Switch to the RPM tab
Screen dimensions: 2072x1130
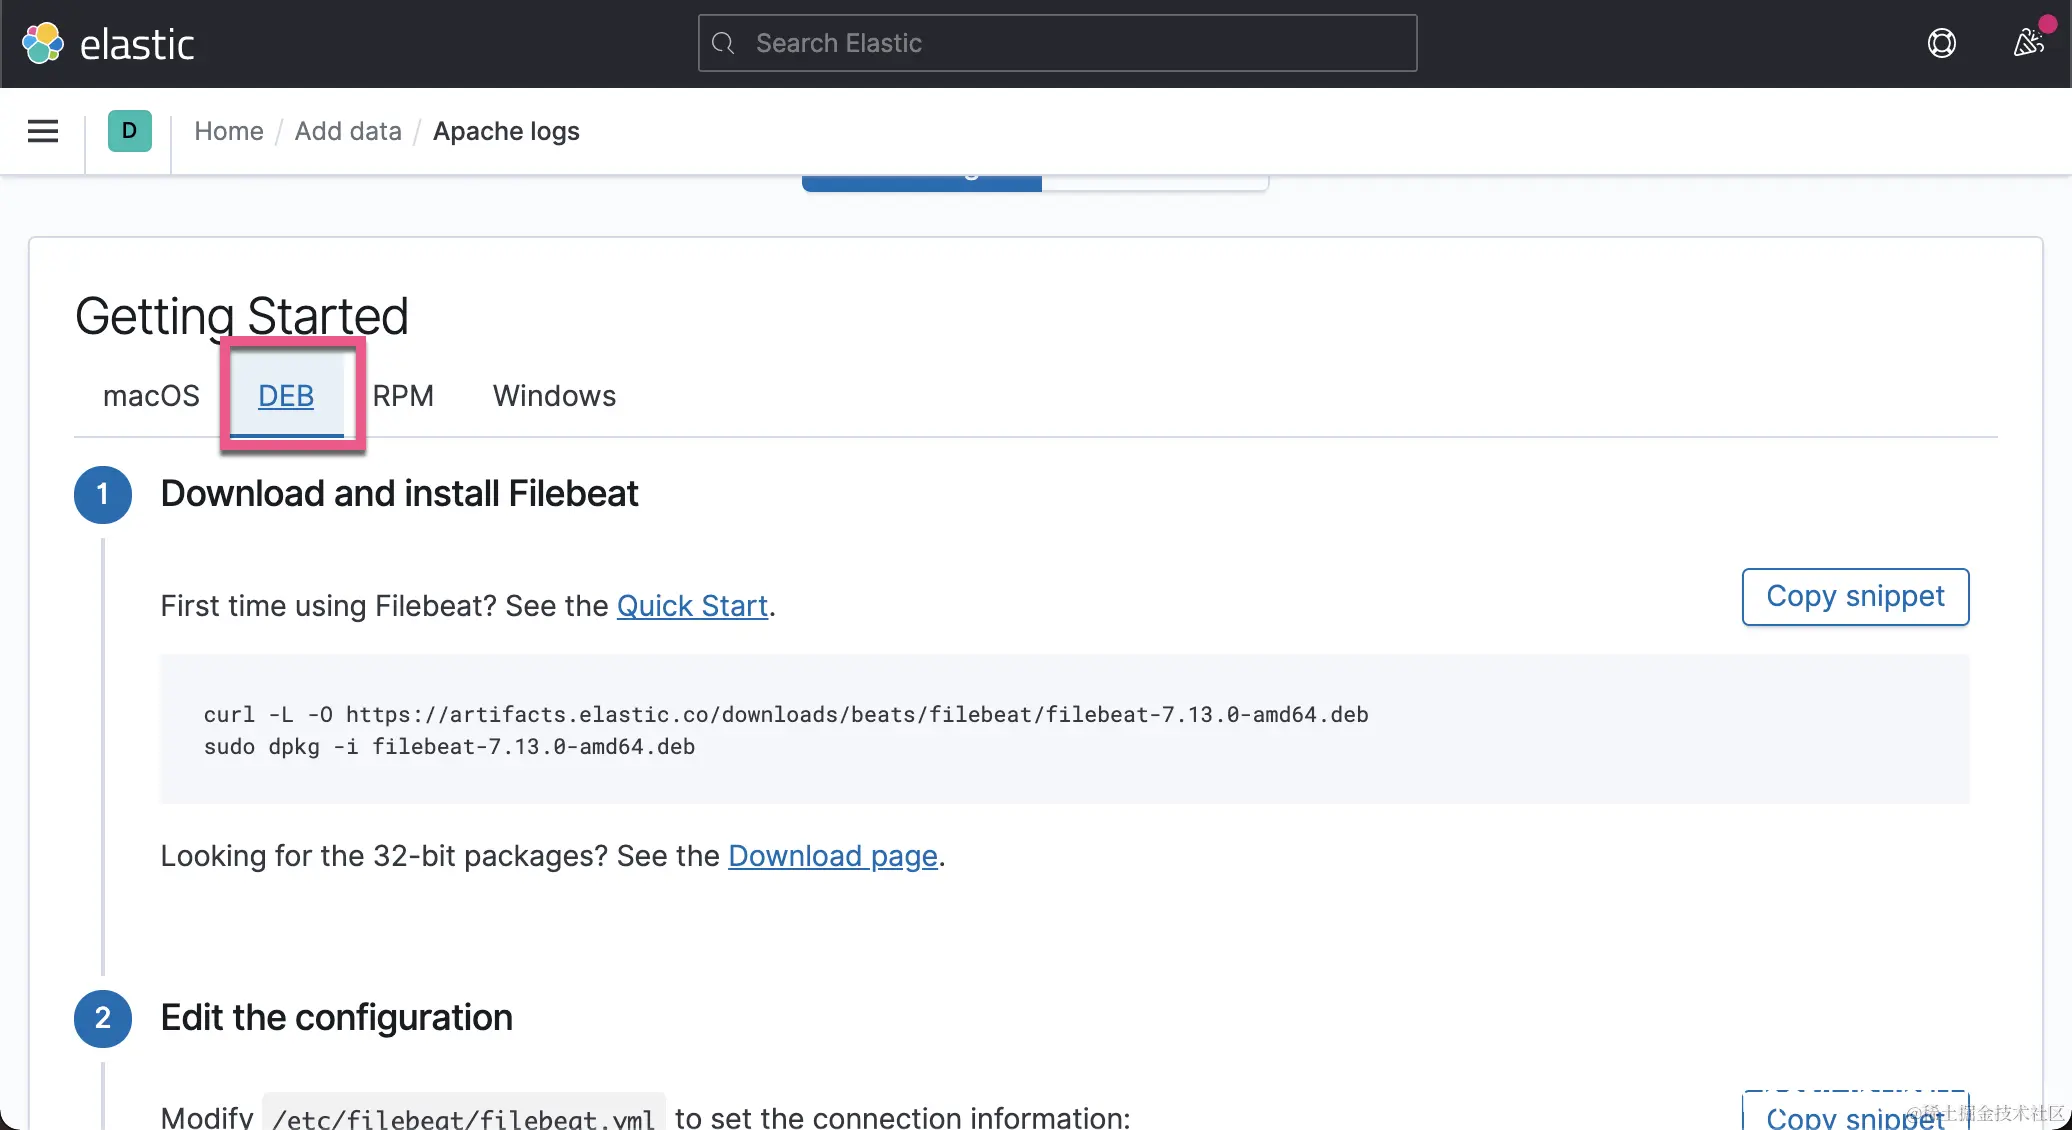tap(403, 396)
